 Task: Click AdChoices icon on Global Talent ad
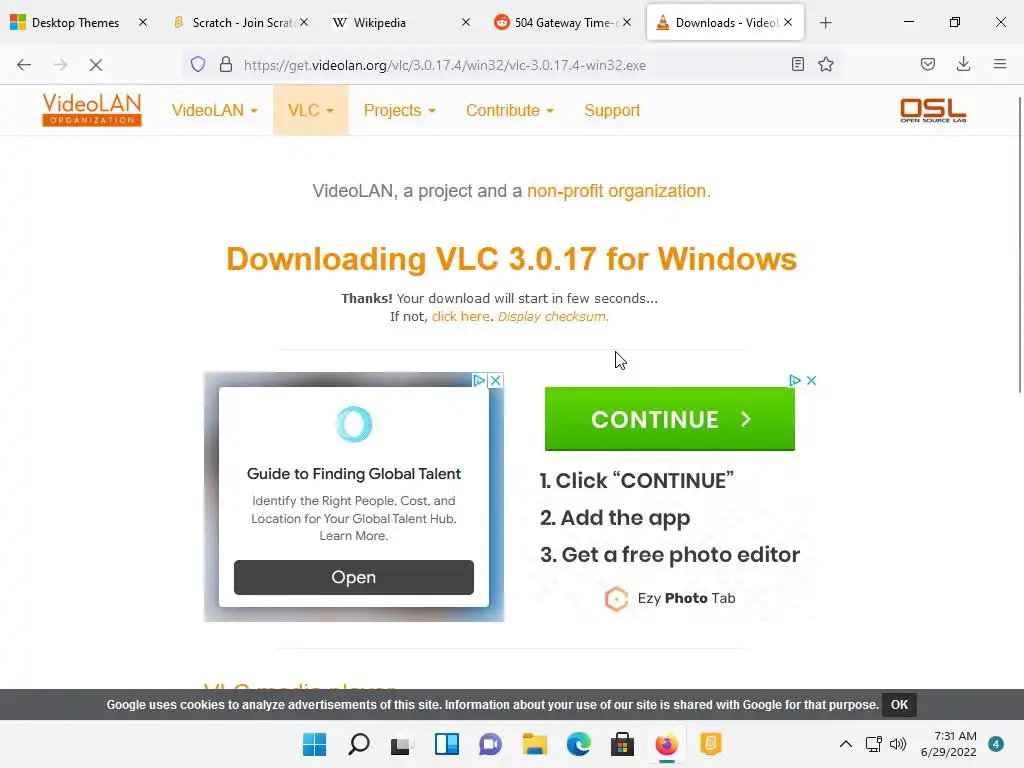click(x=479, y=380)
